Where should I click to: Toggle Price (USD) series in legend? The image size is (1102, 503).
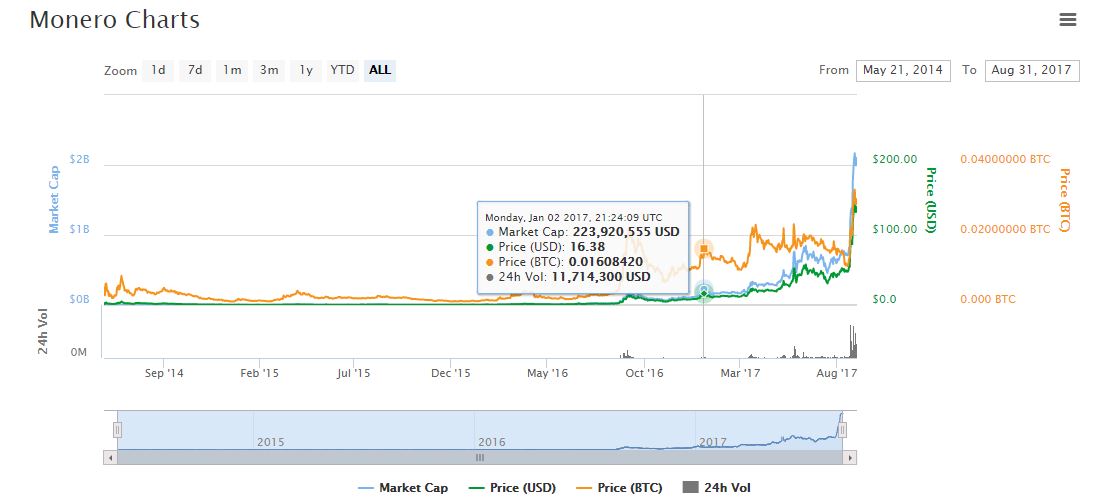[x=511, y=488]
